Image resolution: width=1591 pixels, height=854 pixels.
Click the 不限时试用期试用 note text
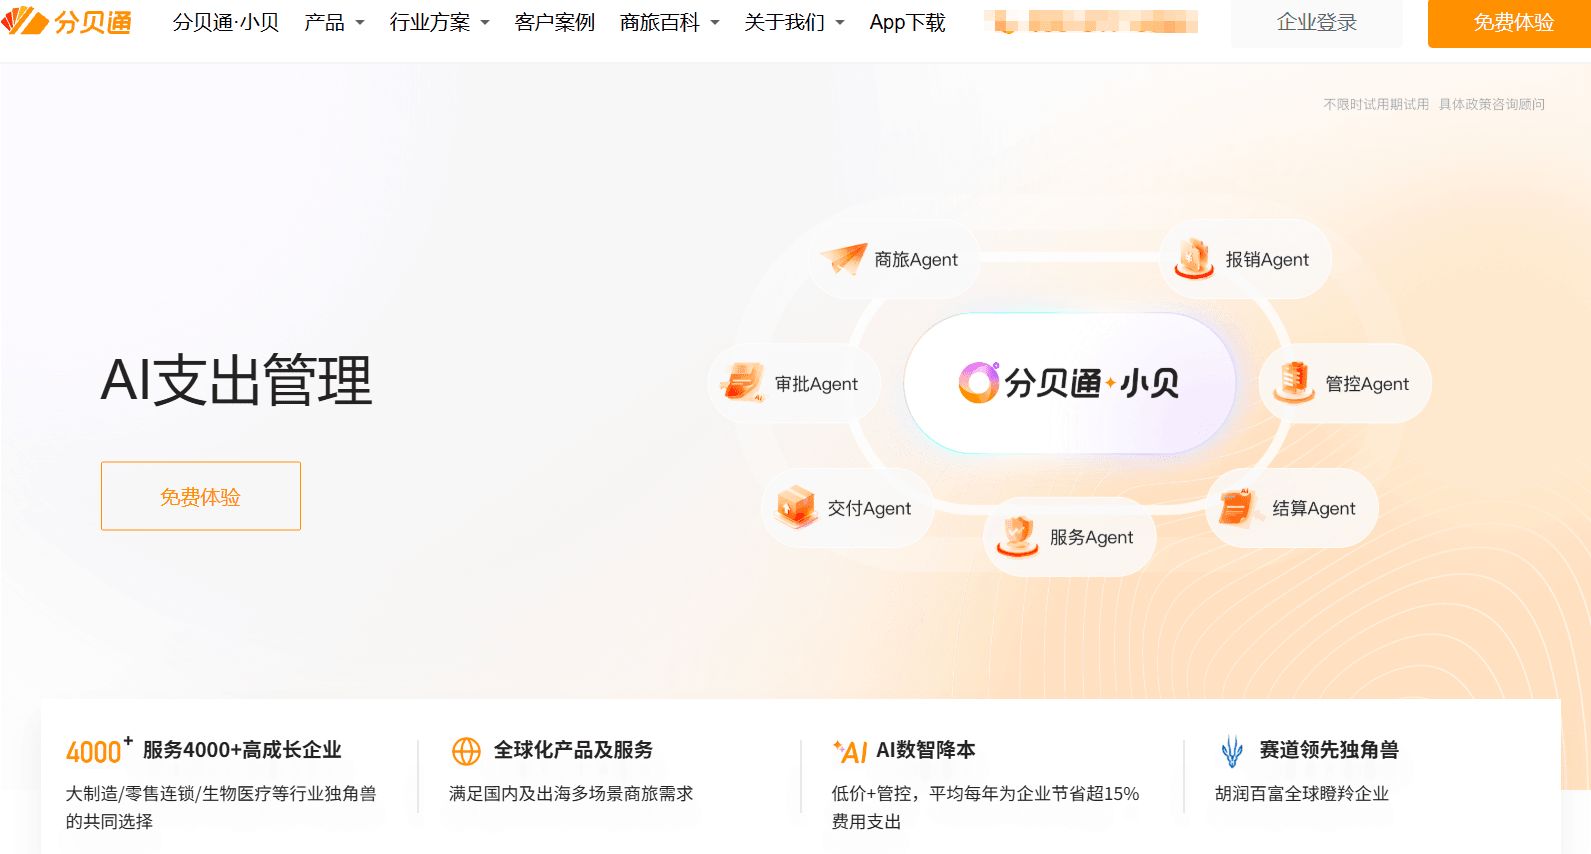(1376, 104)
